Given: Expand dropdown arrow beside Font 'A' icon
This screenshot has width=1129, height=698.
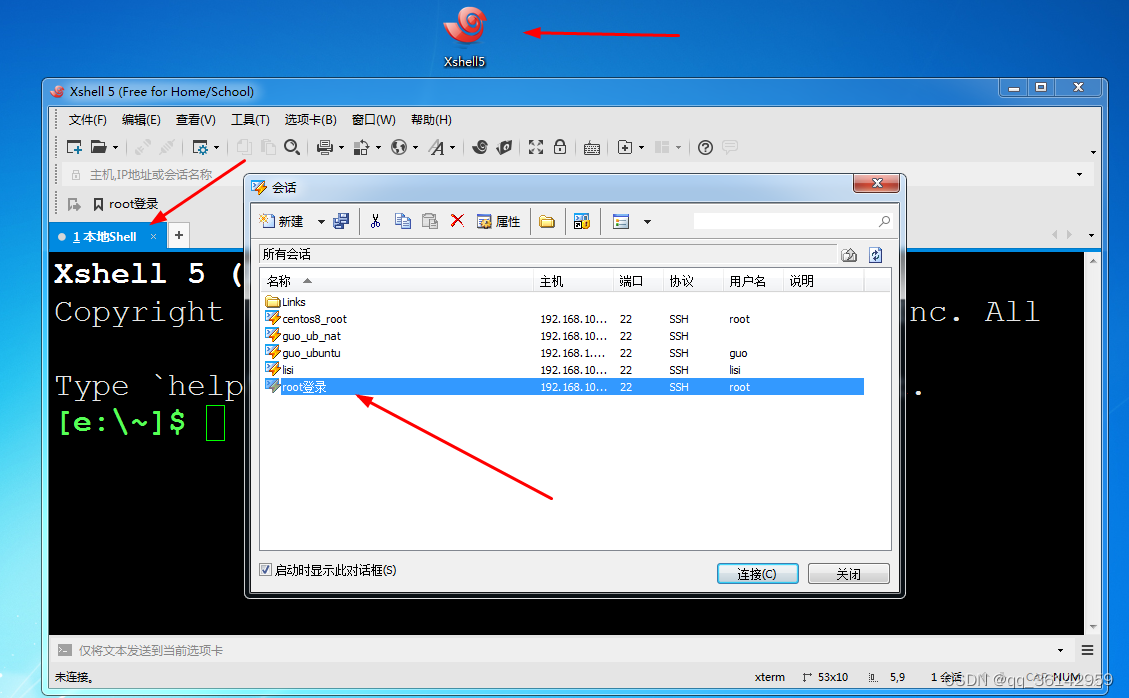Looking at the screenshot, I should 453,148.
